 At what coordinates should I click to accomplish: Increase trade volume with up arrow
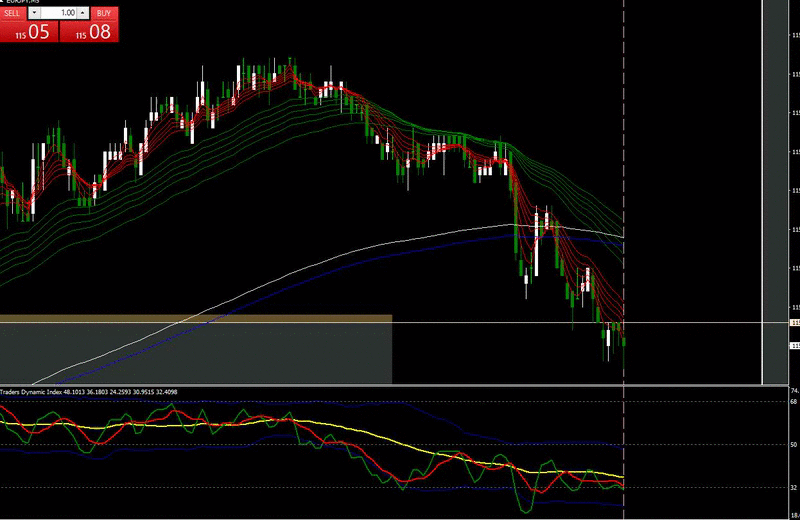click(x=83, y=13)
